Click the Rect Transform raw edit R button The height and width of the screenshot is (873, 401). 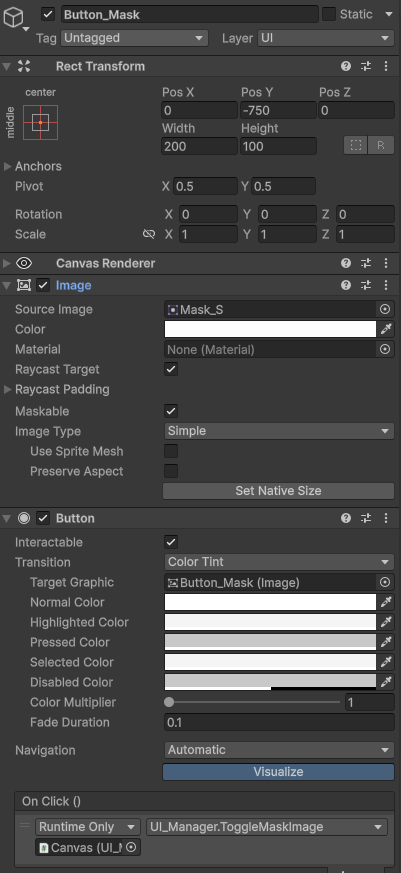click(382, 145)
